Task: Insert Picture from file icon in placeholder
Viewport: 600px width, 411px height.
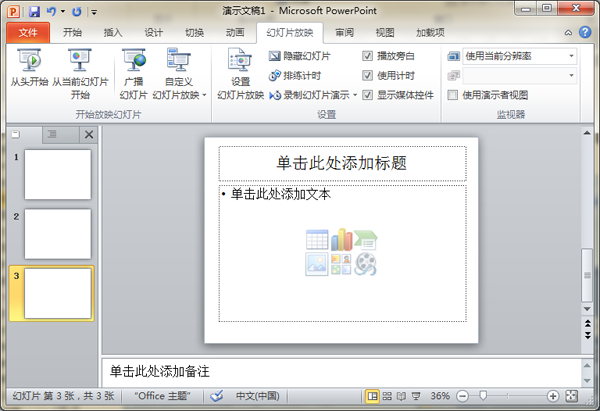Action: coord(317,264)
